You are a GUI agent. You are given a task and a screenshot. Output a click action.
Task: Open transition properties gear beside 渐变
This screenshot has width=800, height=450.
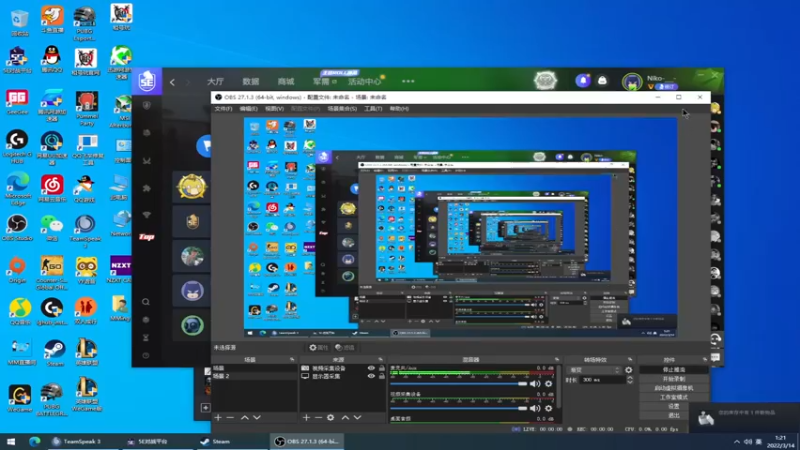(x=629, y=370)
